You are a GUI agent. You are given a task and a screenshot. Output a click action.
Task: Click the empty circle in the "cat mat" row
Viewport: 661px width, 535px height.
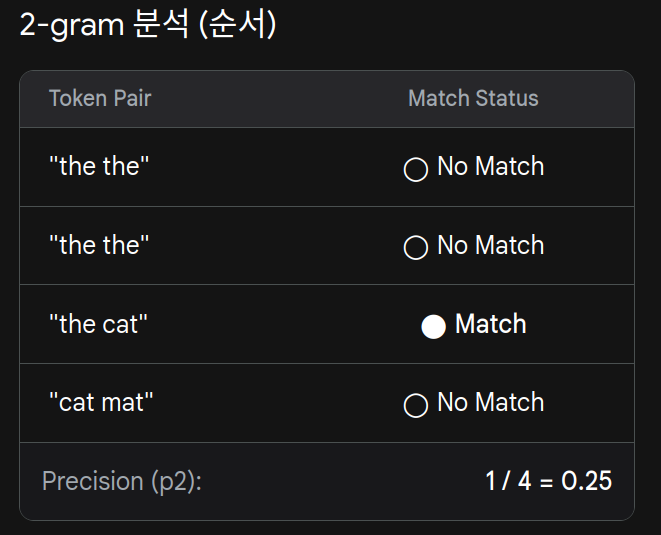(416, 405)
